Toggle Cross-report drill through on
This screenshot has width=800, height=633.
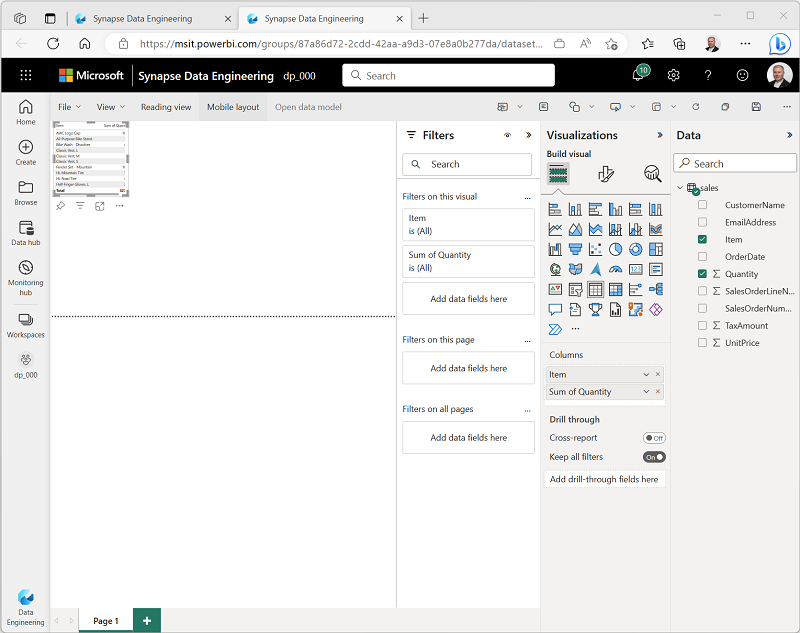coord(654,438)
